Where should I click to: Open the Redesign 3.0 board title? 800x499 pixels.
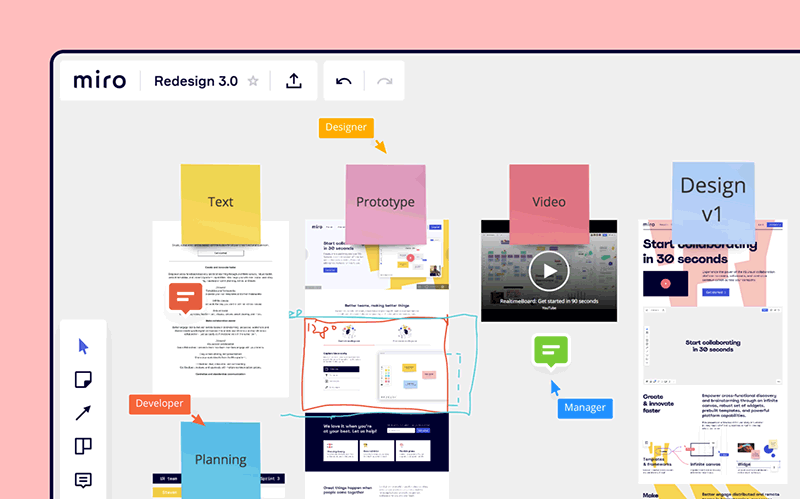tap(196, 81)
